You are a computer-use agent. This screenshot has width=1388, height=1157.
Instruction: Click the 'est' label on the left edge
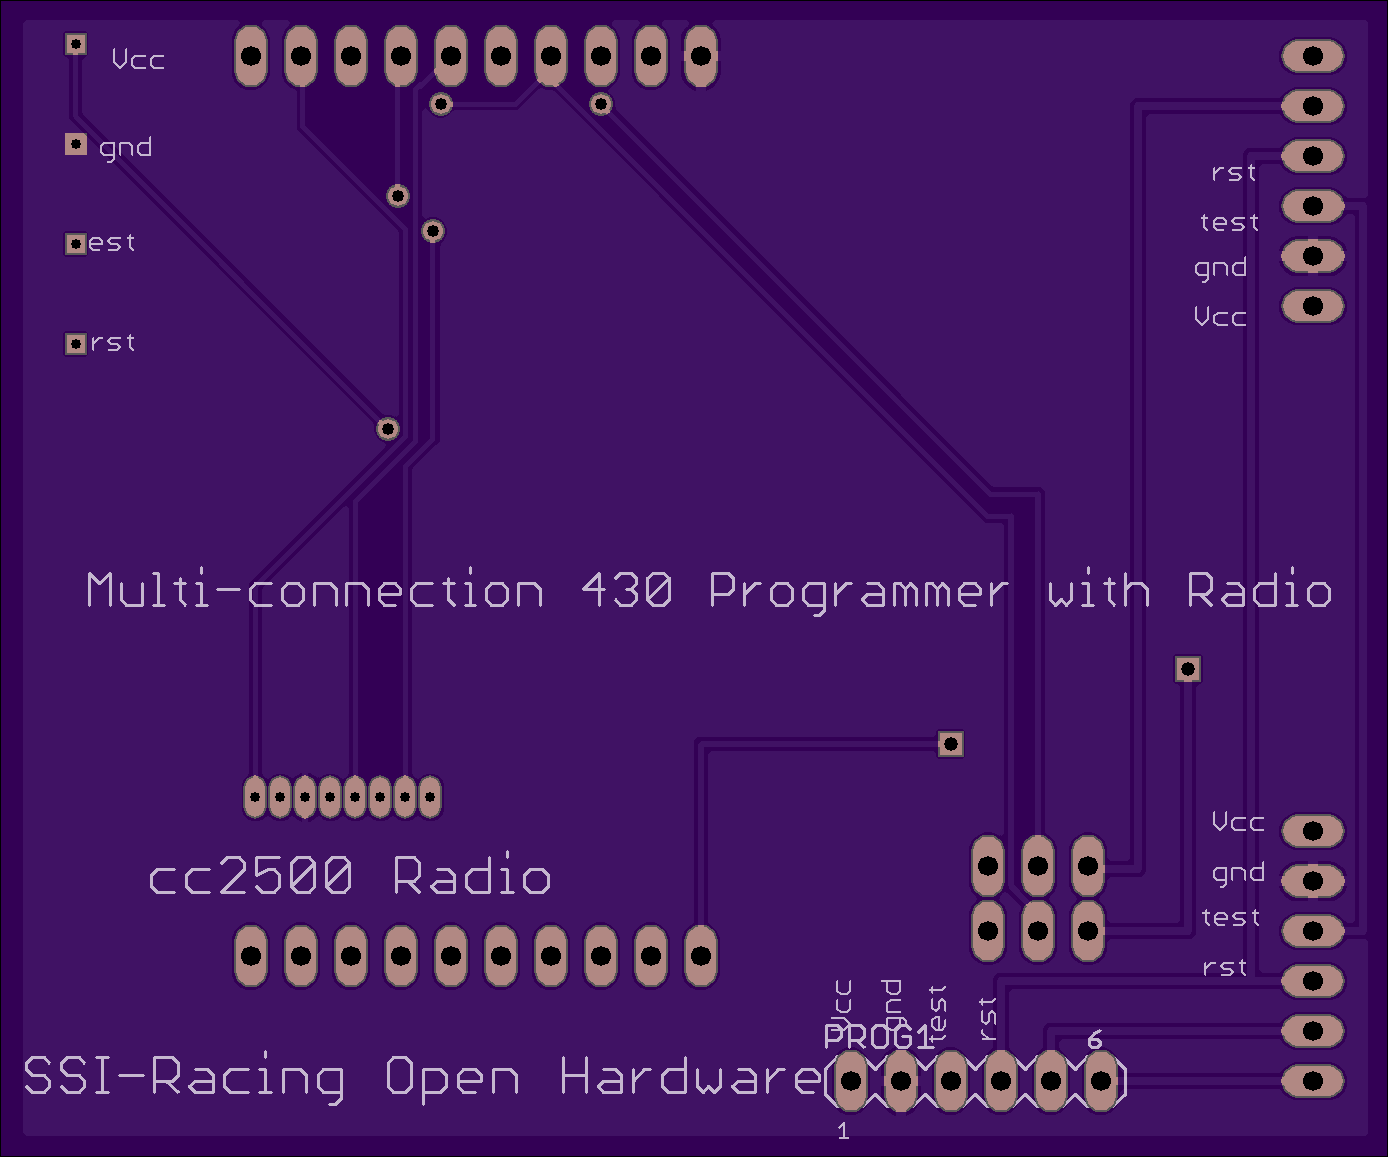click(x=111, y=243)
